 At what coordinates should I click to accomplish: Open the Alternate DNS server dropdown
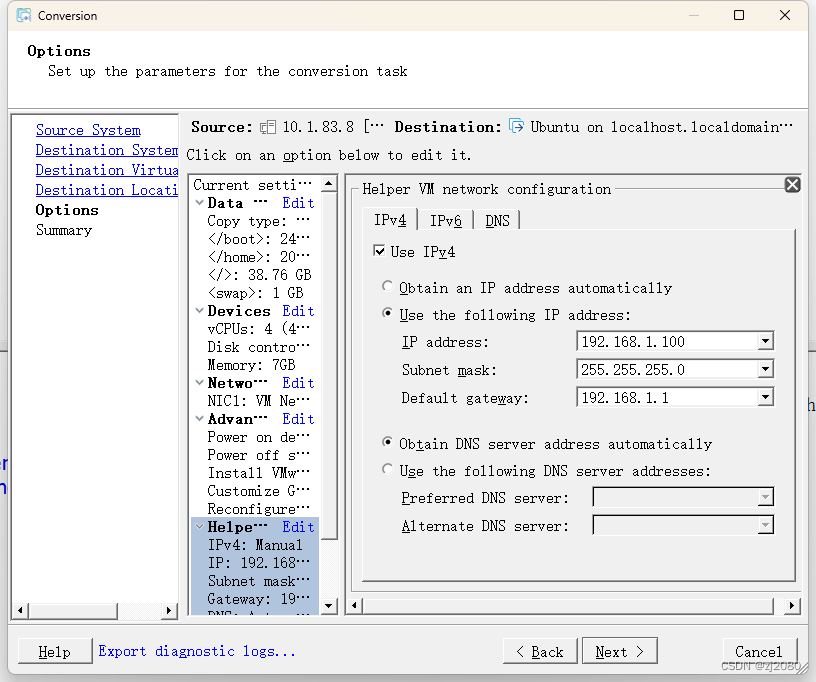[765, 525]
